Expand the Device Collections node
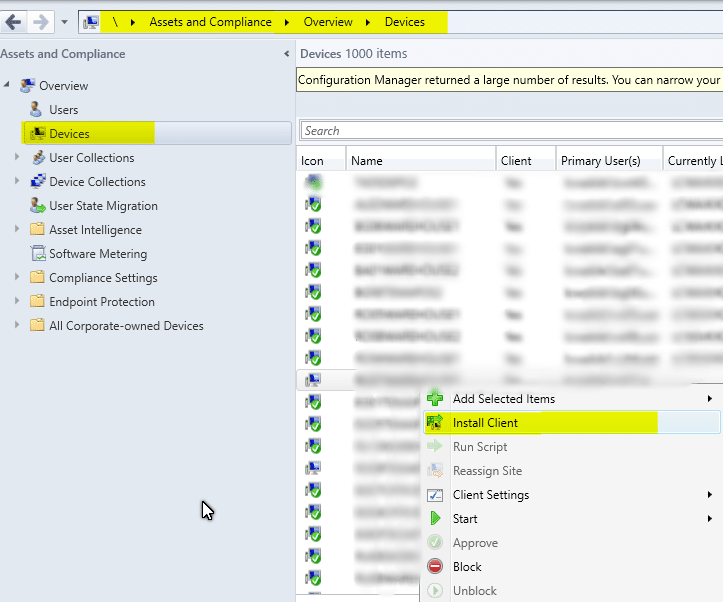This screenshot has width=723, height=602. click(x=17, y=181)
